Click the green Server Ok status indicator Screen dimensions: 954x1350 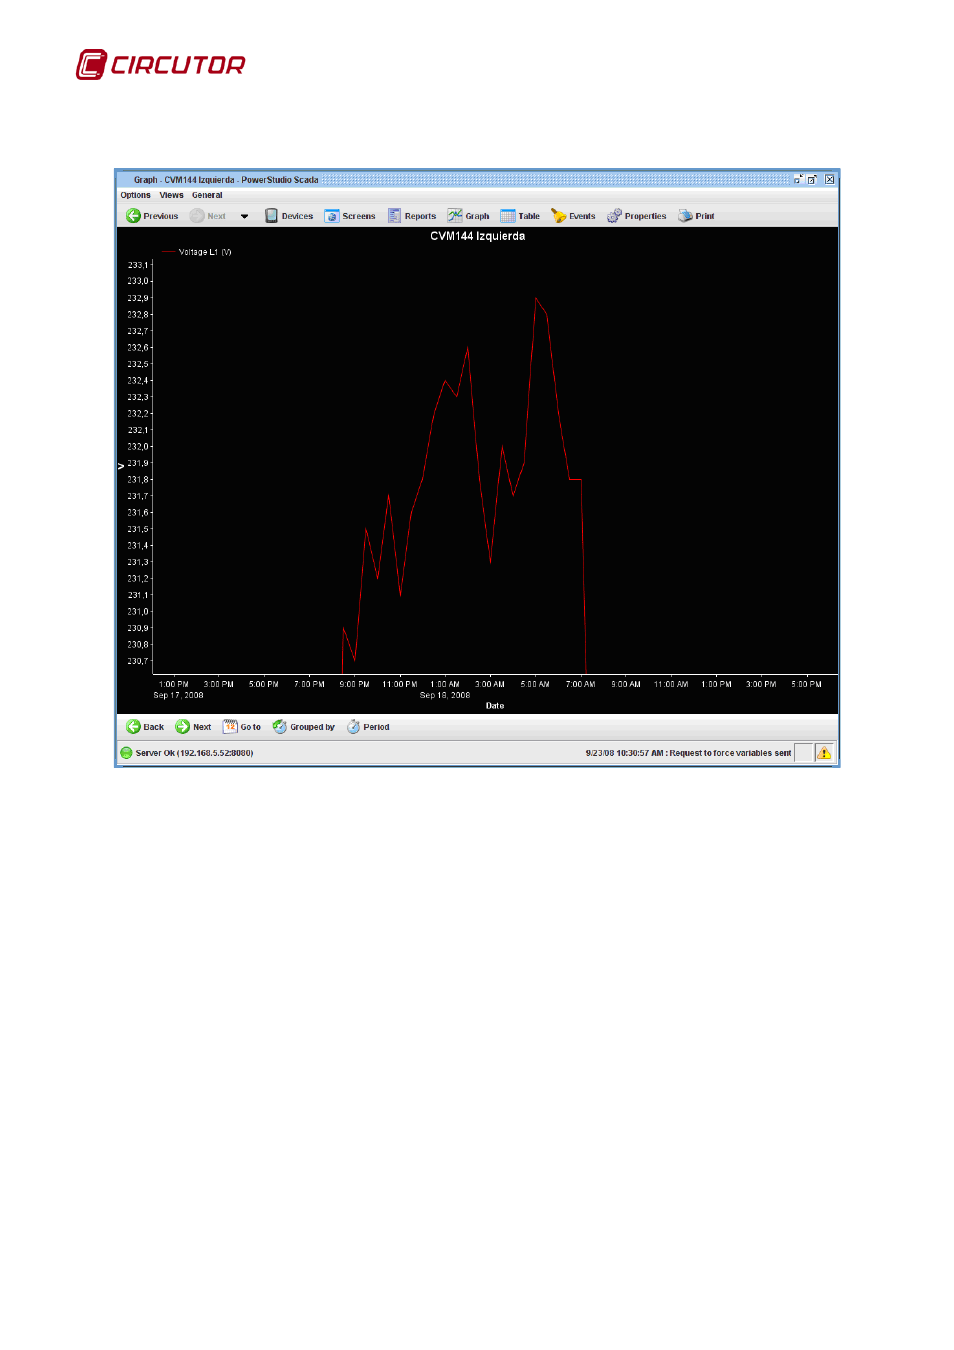pyautogui.click(x=126, y=753)
